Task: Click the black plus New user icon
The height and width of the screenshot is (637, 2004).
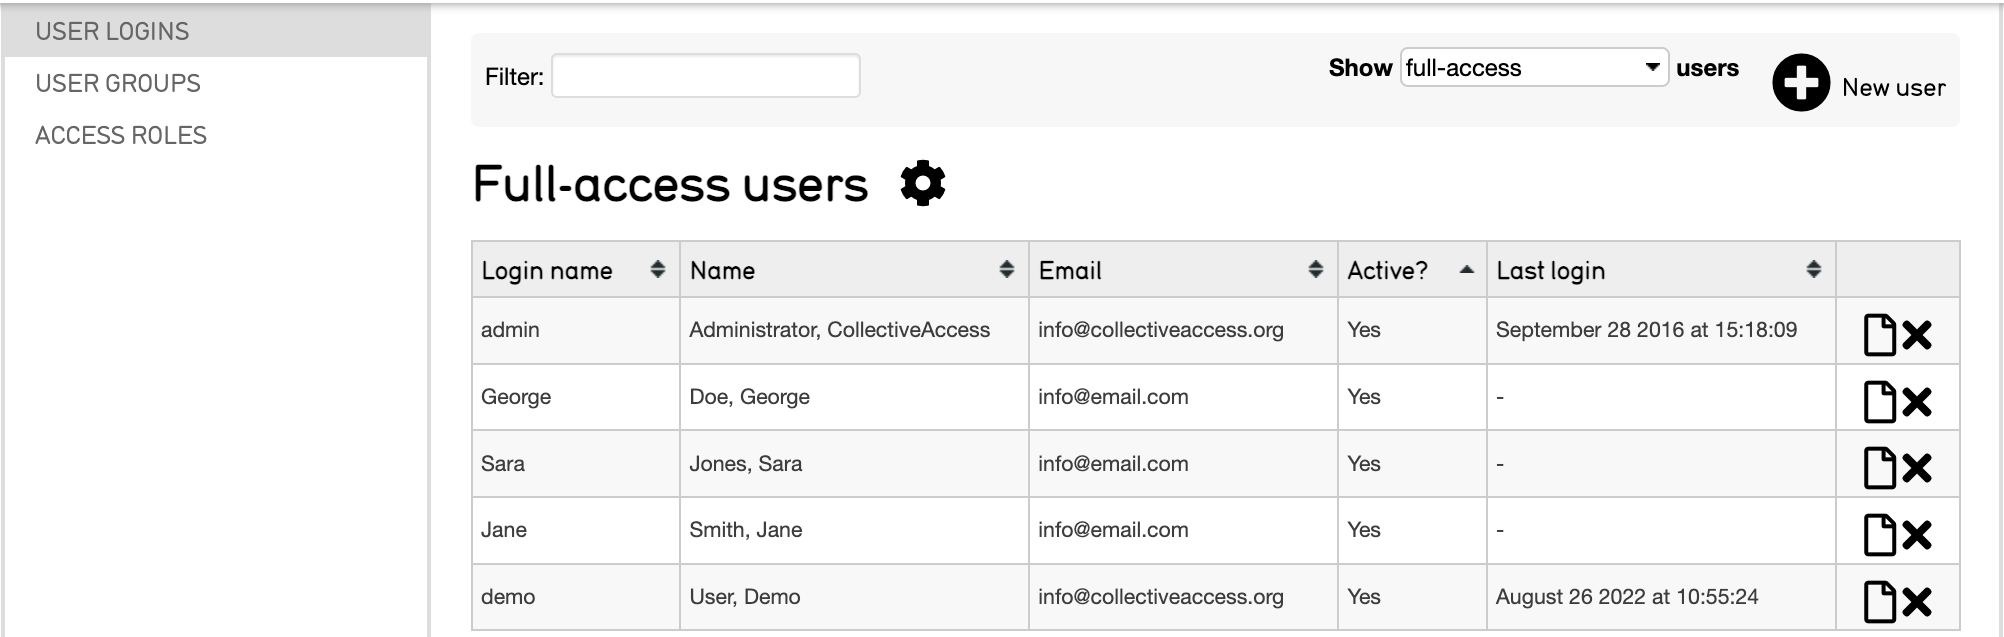Action: (1800, 83)
